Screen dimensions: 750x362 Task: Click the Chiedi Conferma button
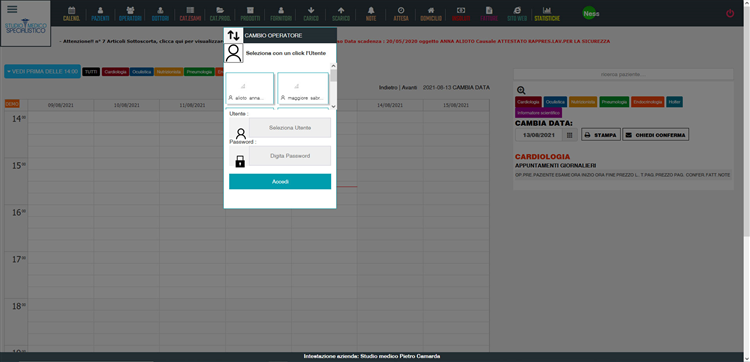pos(656,135)
